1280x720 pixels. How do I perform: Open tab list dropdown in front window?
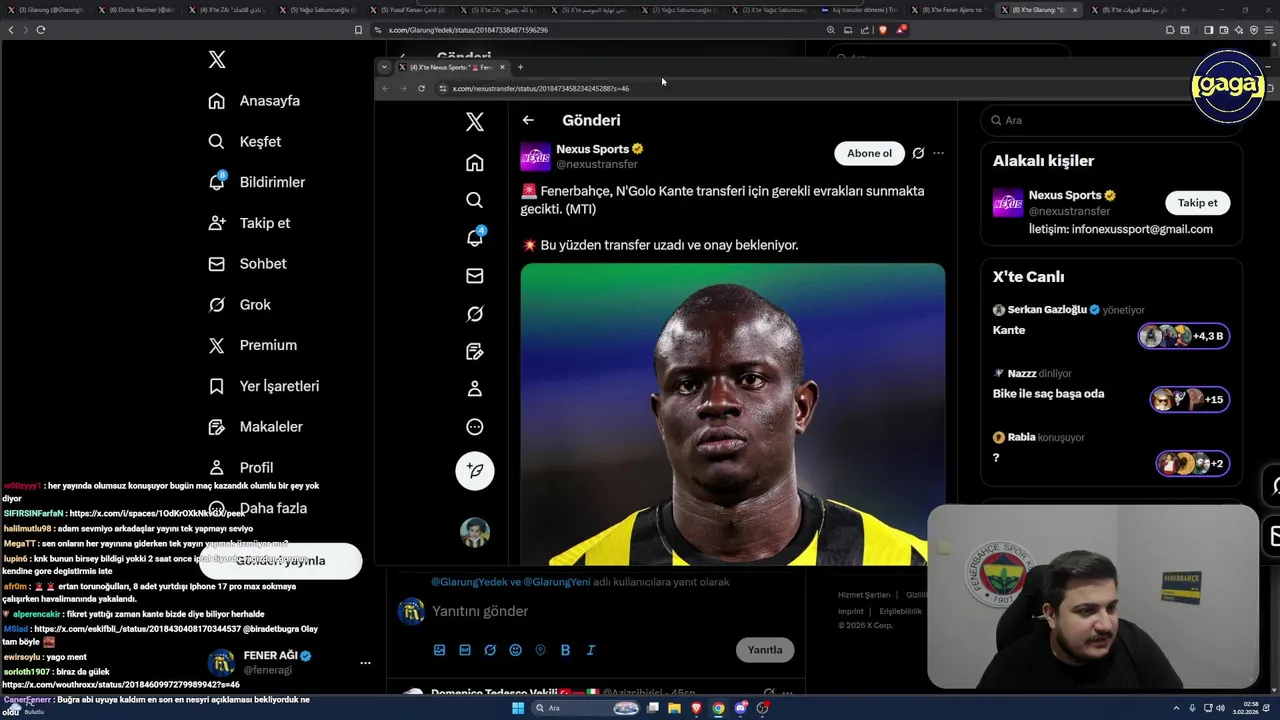pos(384,67)
